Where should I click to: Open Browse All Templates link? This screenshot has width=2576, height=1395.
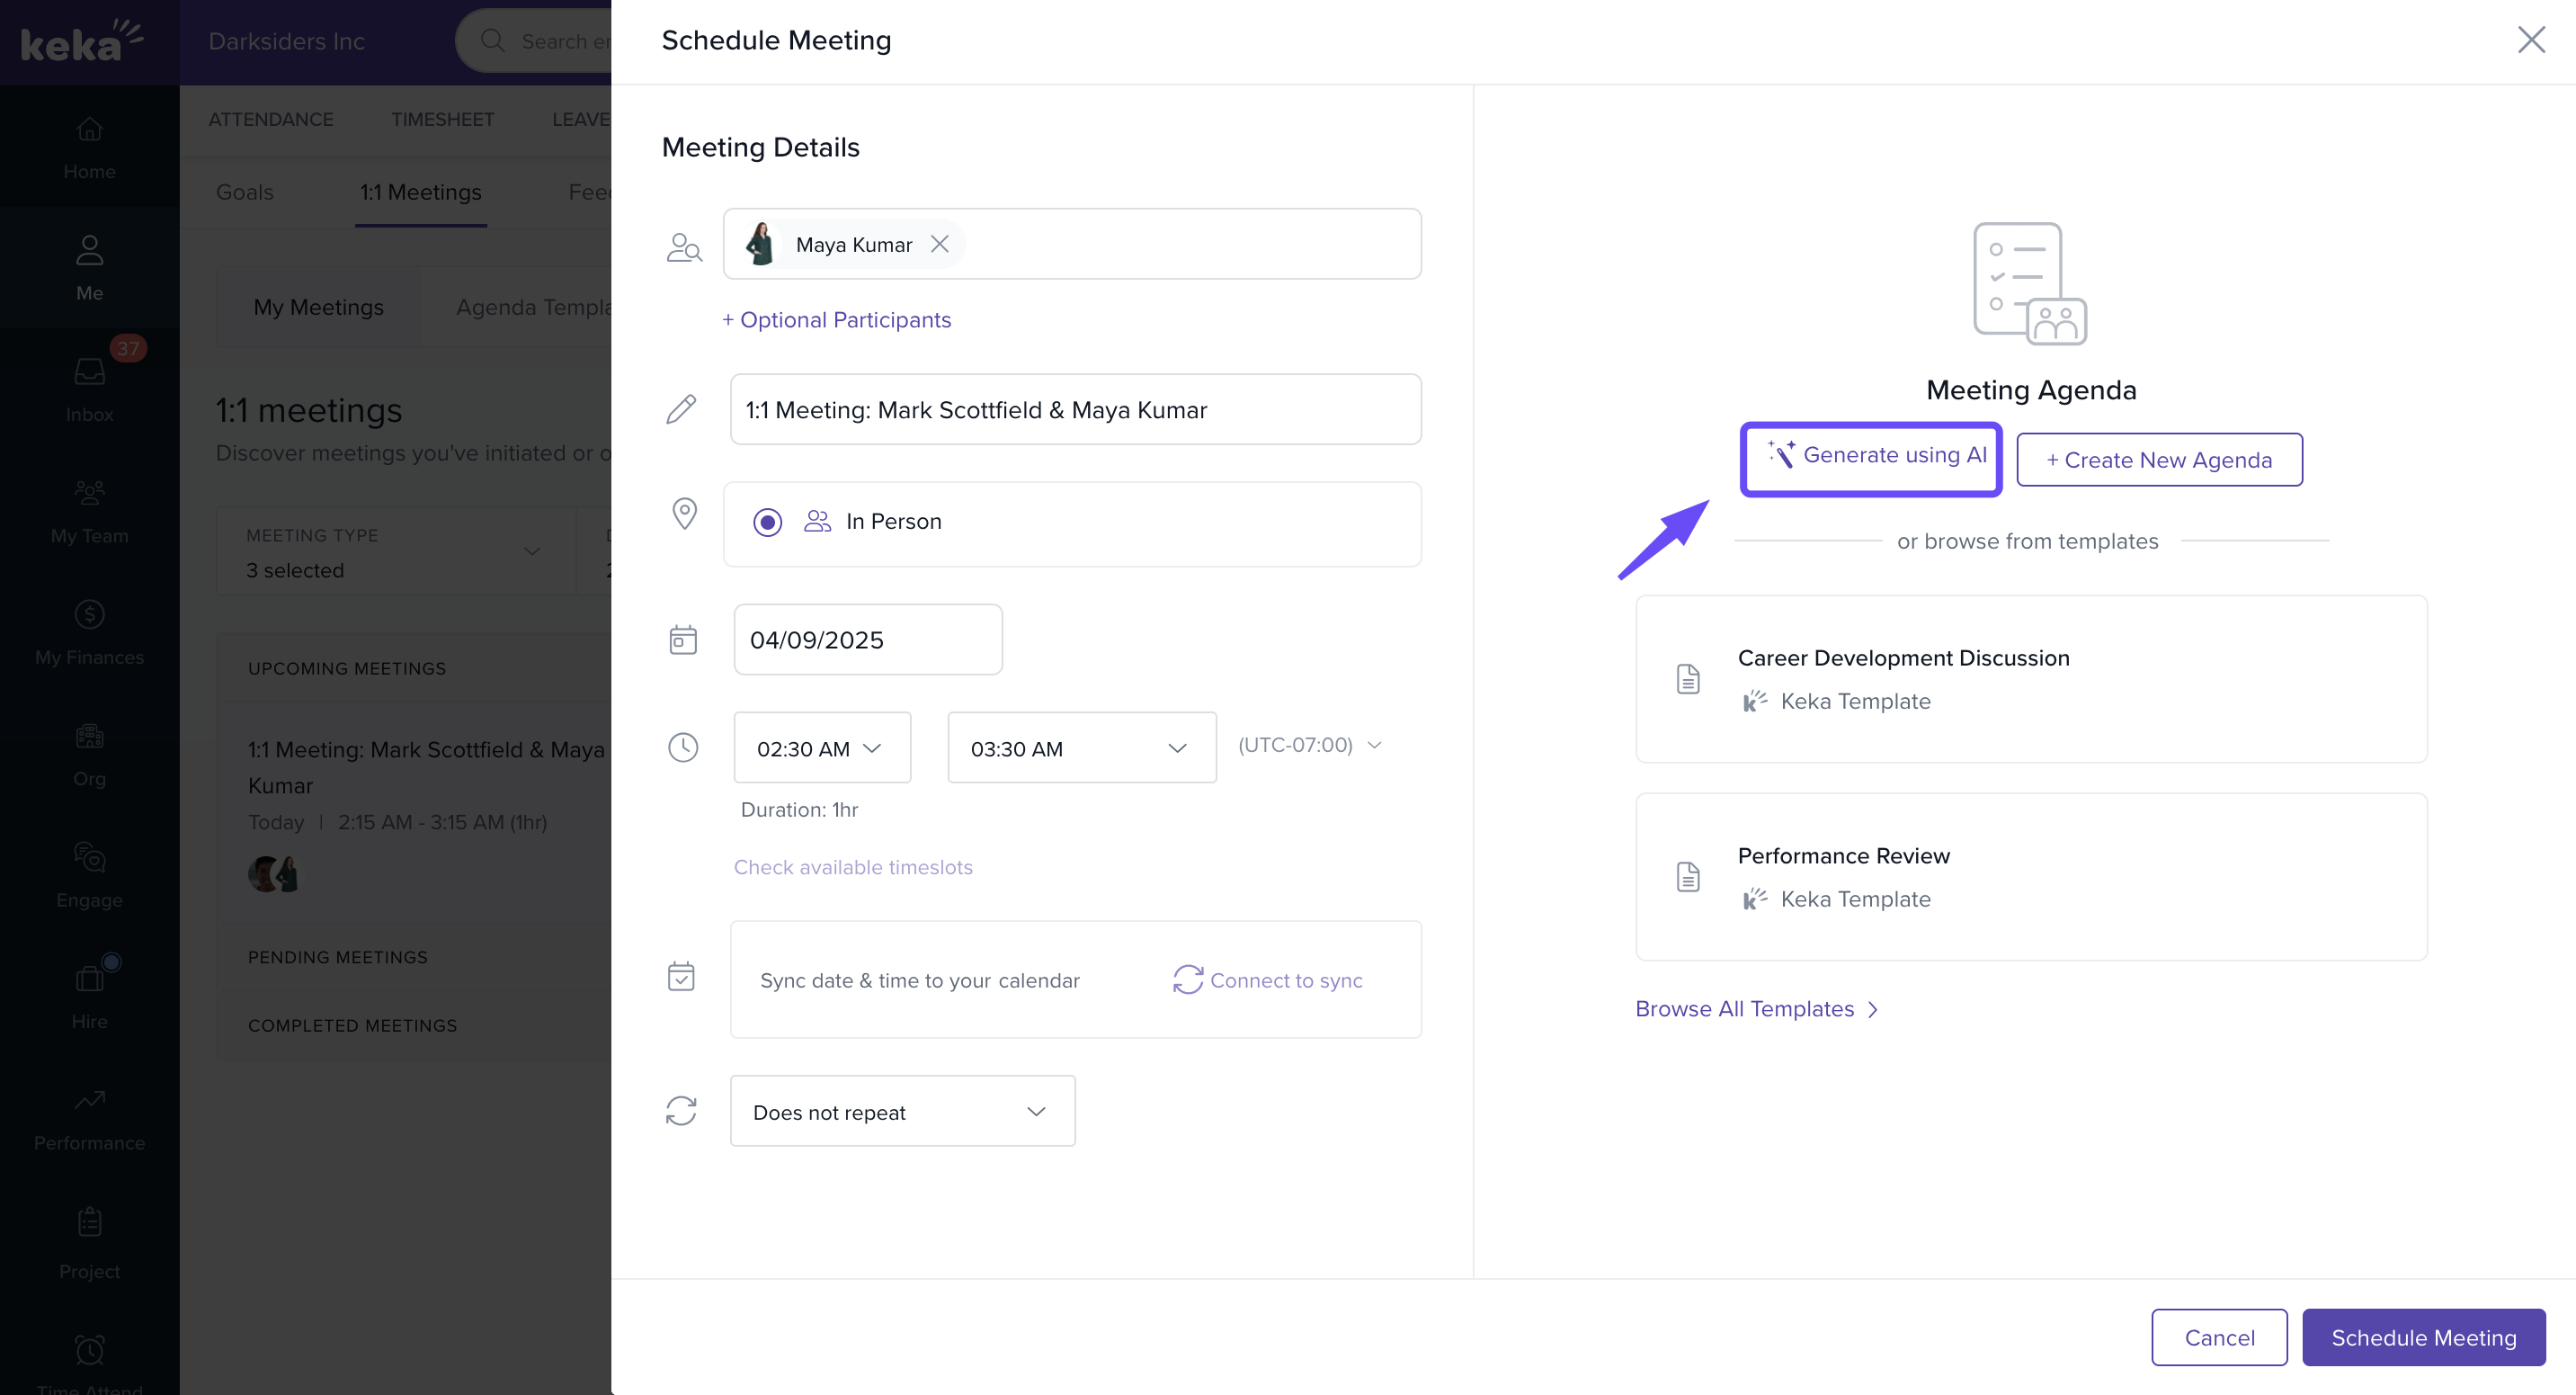1756,1008
